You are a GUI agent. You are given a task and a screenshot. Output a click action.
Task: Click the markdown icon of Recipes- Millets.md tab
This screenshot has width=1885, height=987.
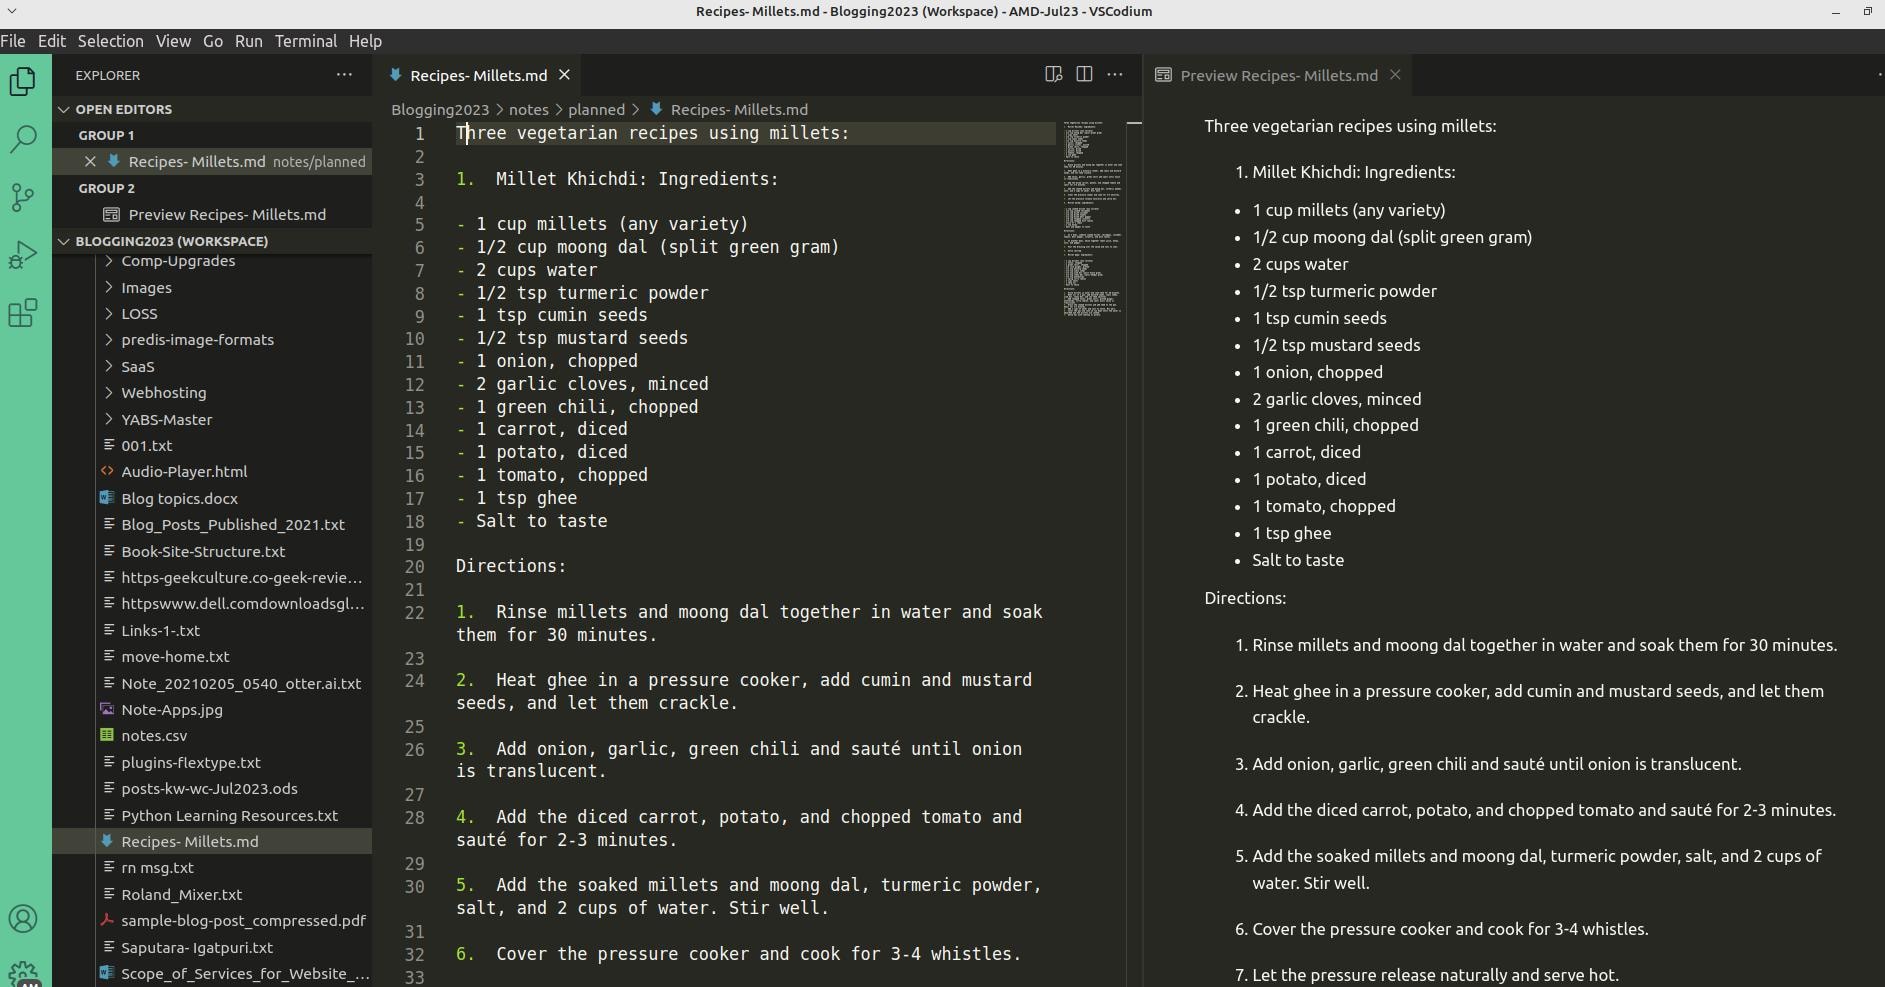(x=396, y=75)
